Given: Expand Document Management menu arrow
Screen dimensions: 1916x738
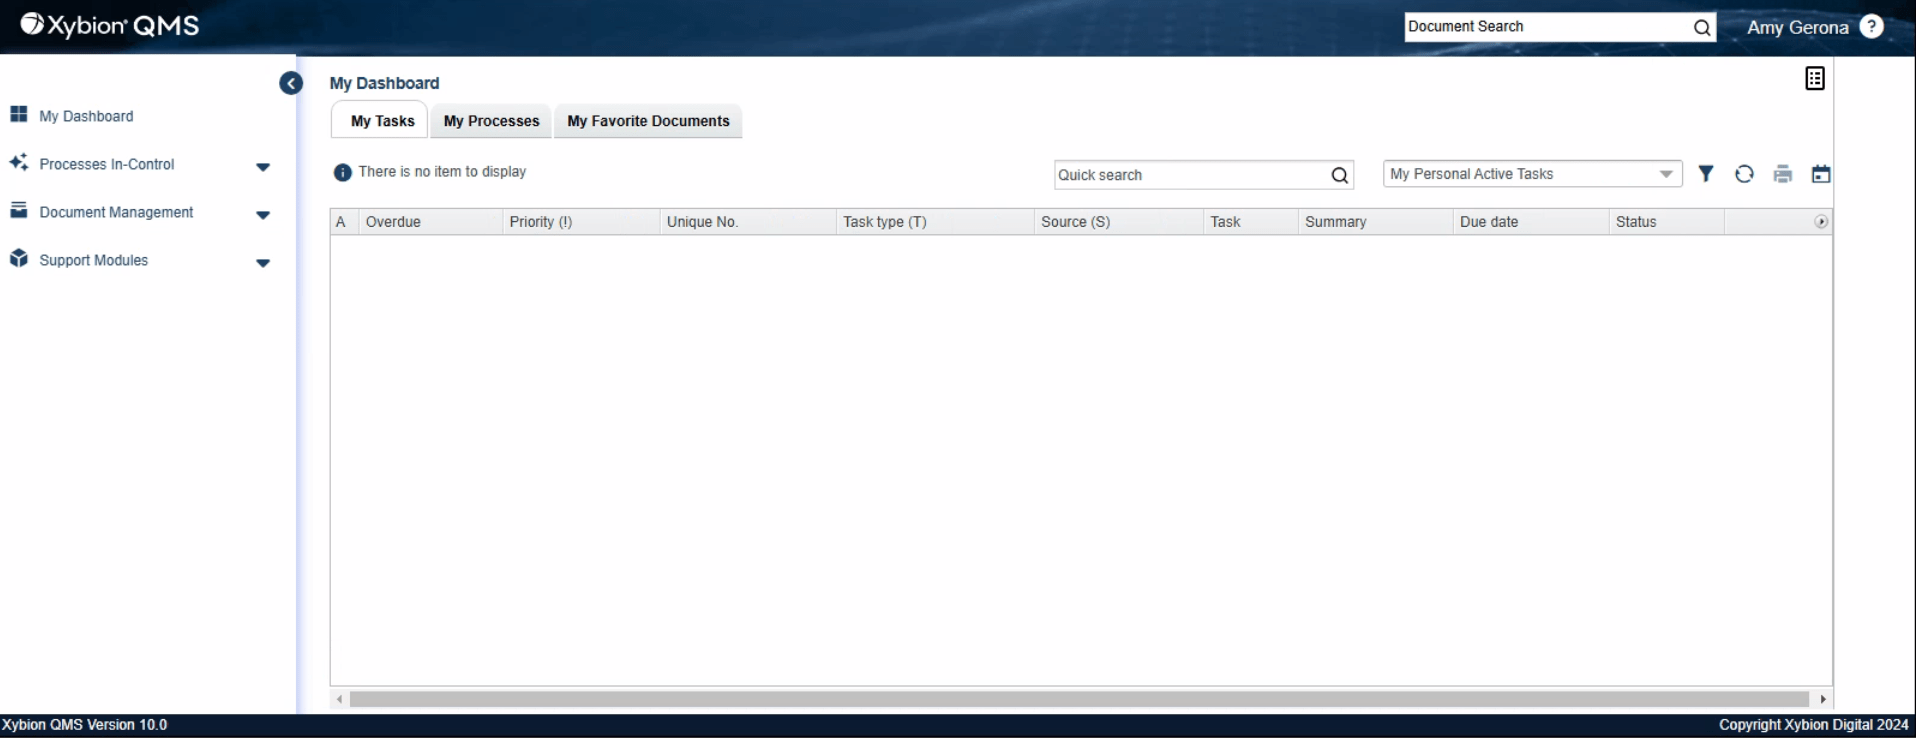Looking at the screenshot, I should click(x=263, y=215).
